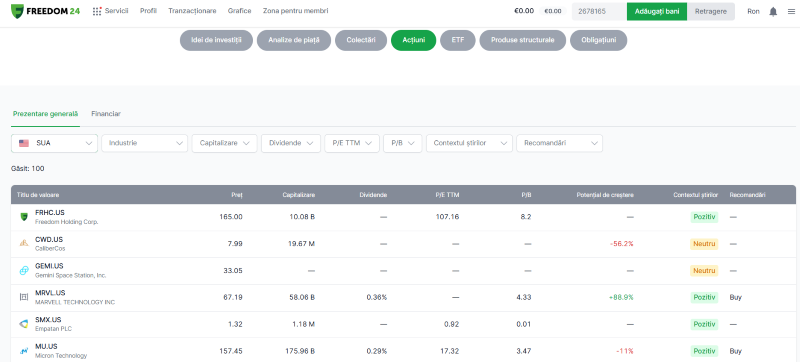Open the Capitalizare filter dropdown

[x=224, y=143]
